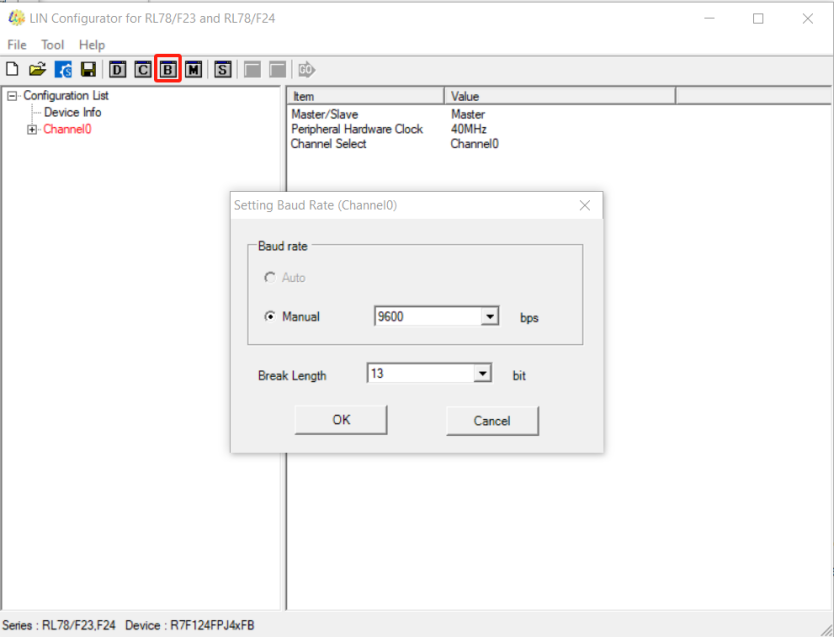Click OK to confirm baud rate

coord(341,420)
